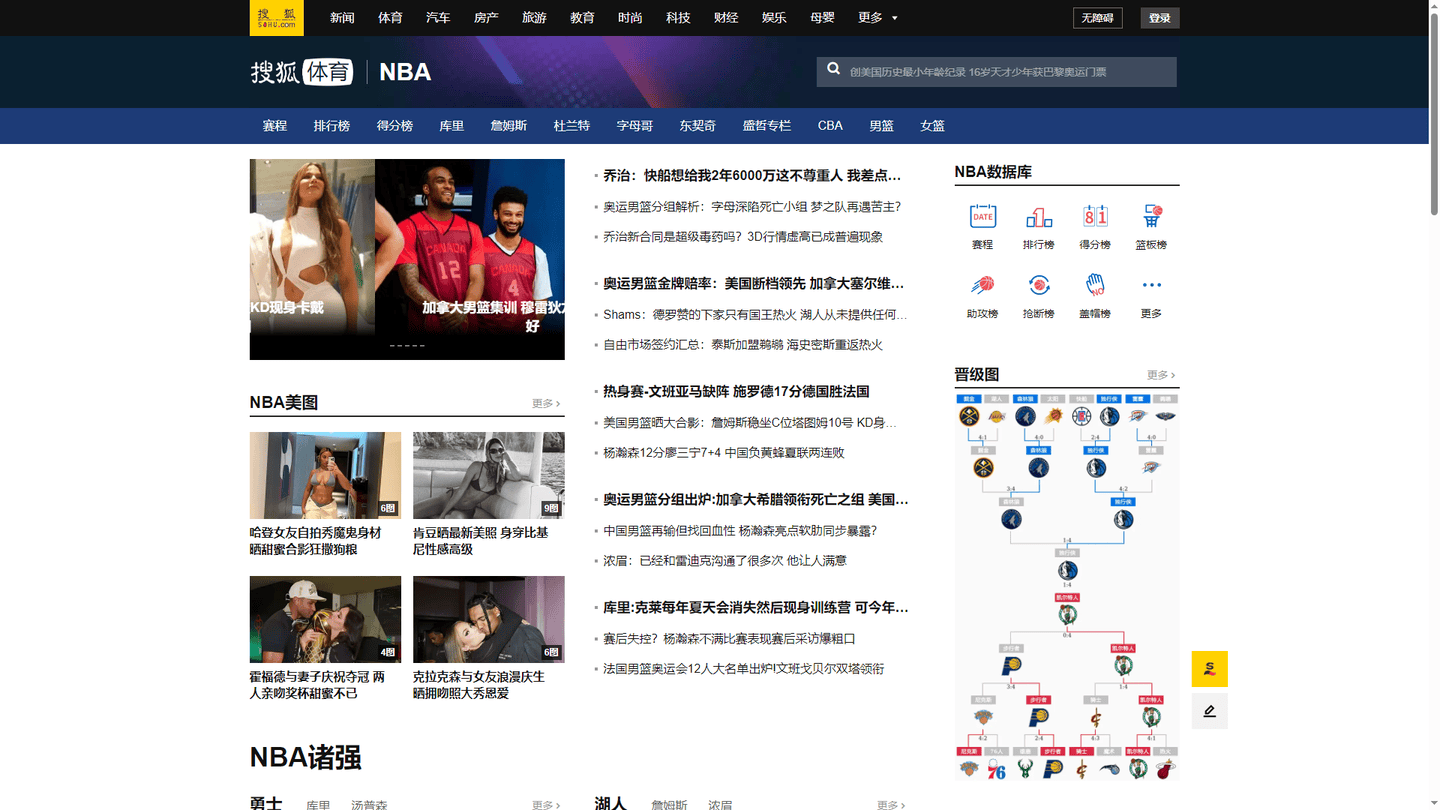Click the pencil feedback floating button
The height and width of the screenshot is (810, 1440).
tap(1209, 711)
